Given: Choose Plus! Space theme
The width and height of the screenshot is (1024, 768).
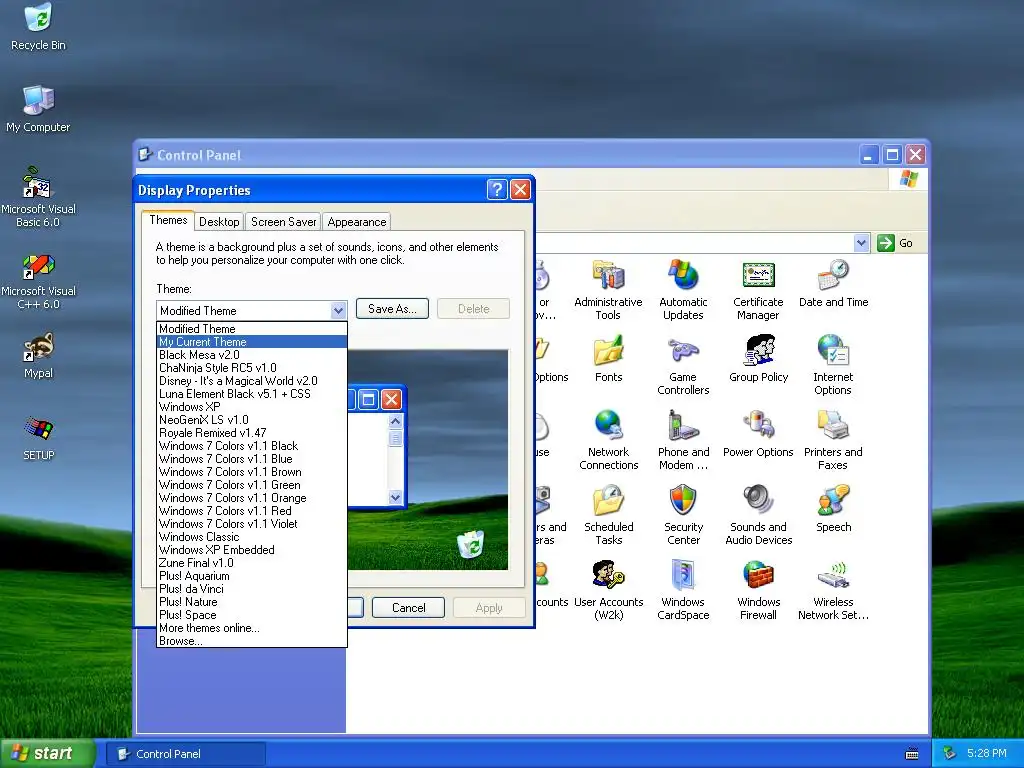Looking at the screenshot, I should click(251, 615).
